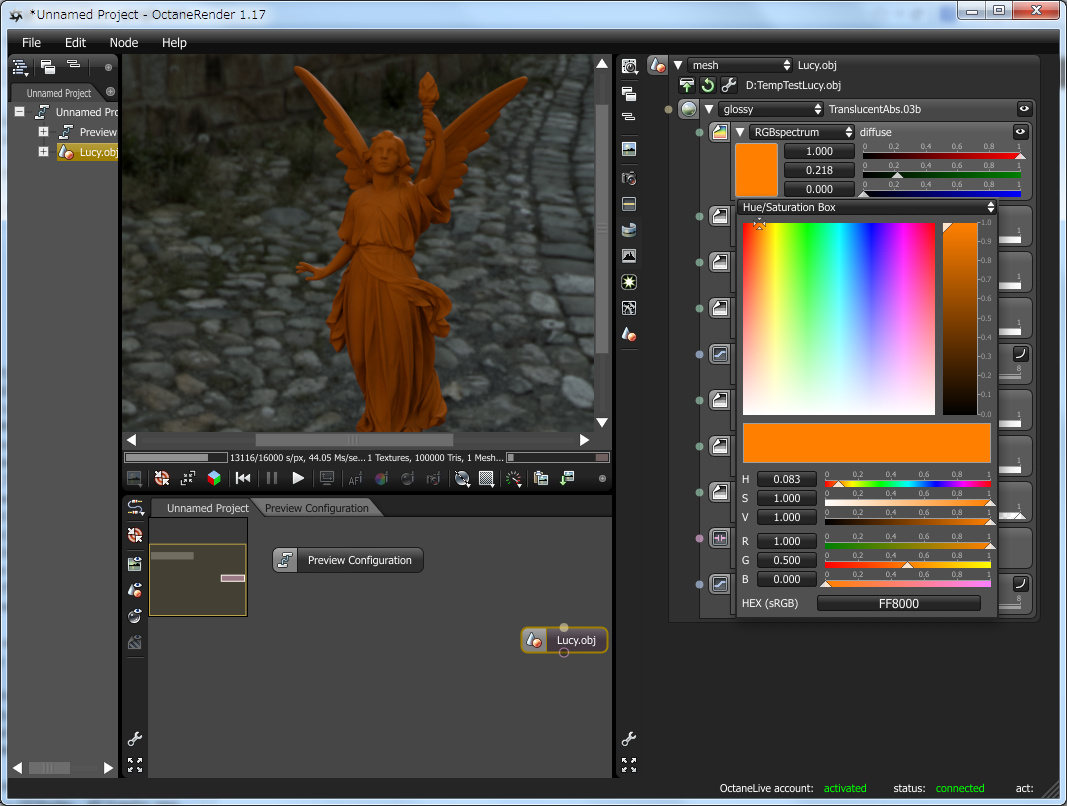Click the vertical brightness value bar

959,319
